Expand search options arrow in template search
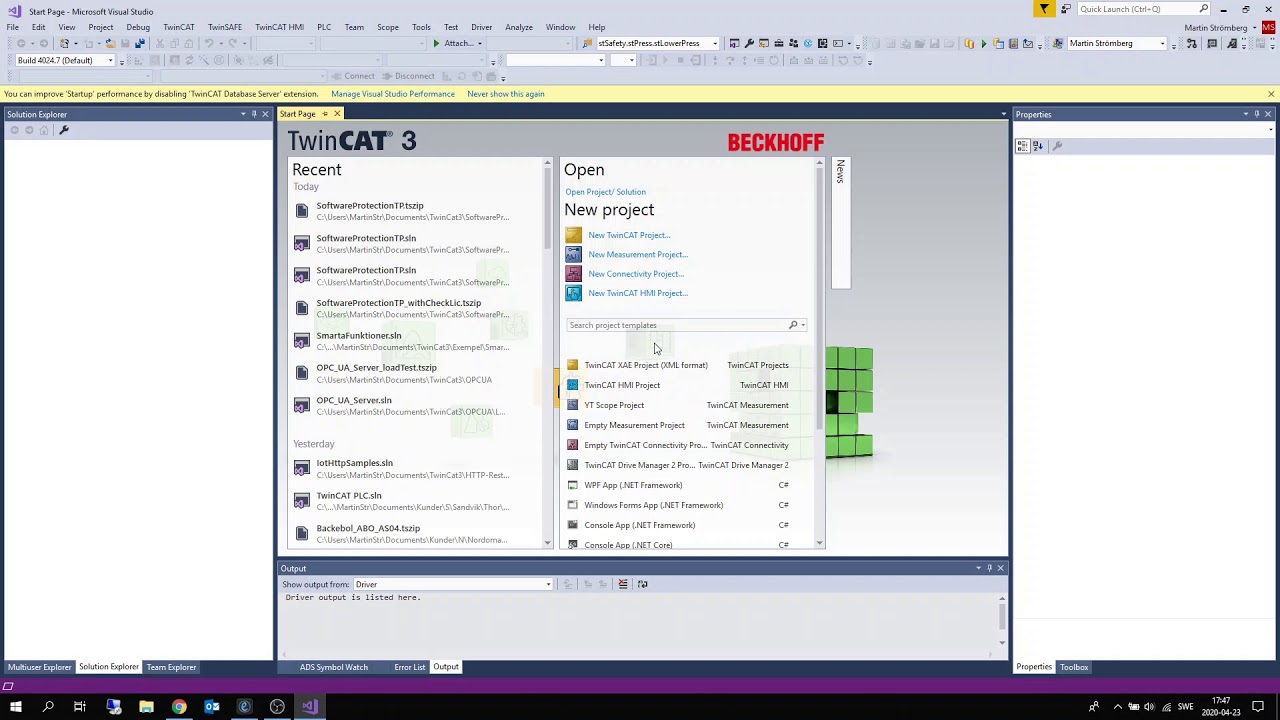Image resolution: width=1280 pixels, height=720 pixels. coord(802,325)
